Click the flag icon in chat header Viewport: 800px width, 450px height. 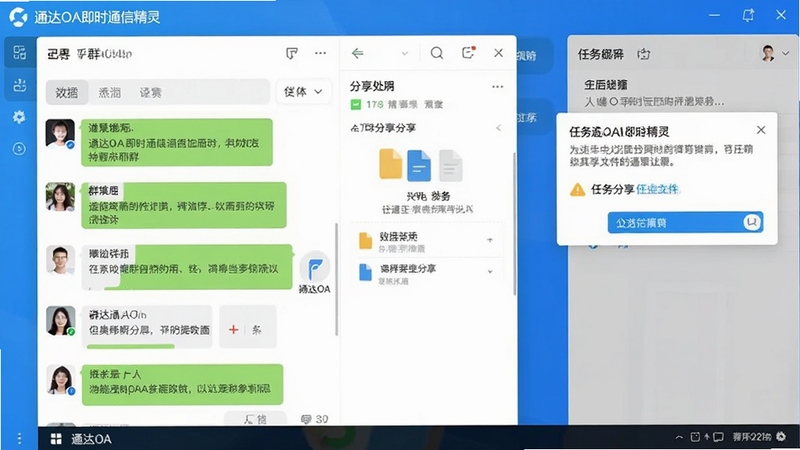(x=291, y=53)
